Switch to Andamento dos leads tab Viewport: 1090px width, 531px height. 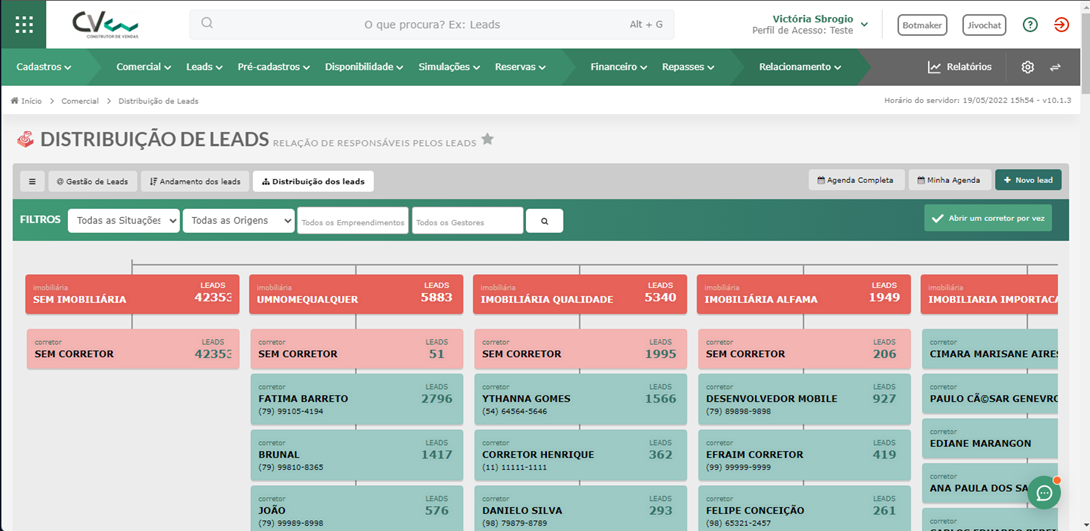[195, 181]
